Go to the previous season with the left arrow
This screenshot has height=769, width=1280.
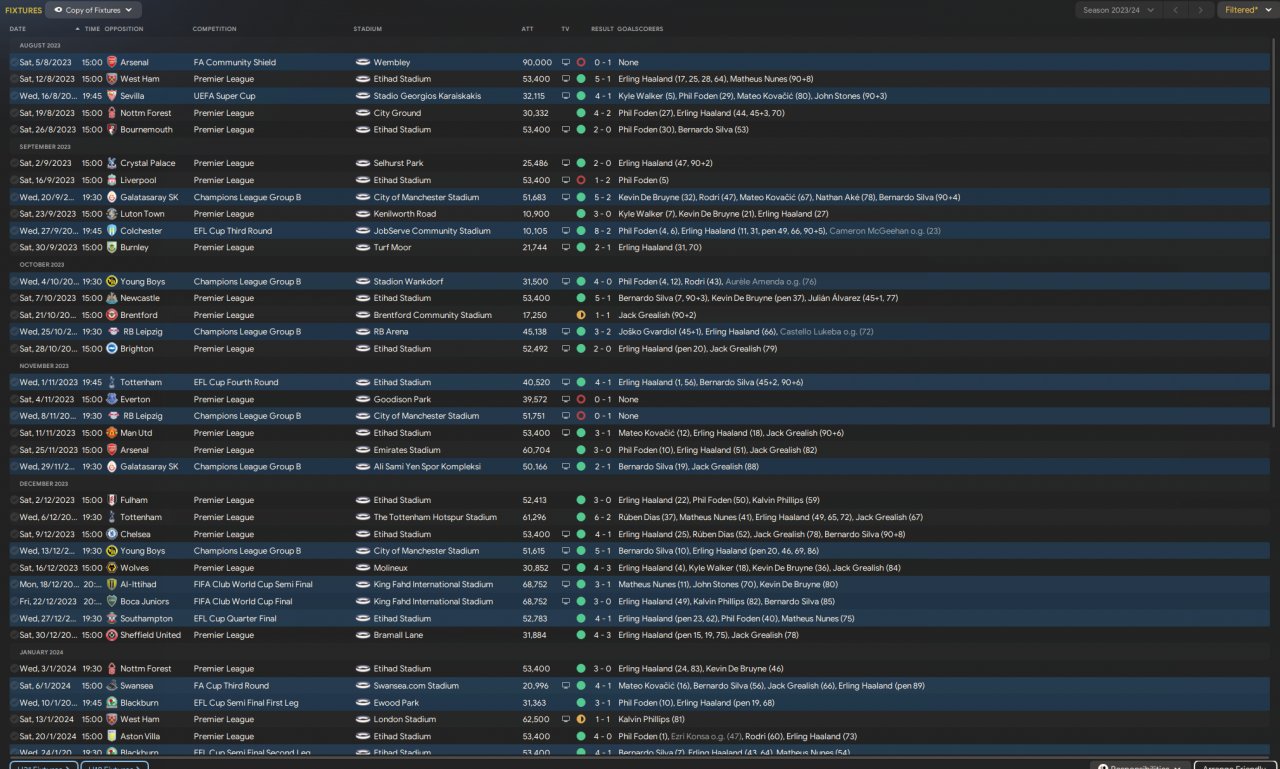point(1176,10)
